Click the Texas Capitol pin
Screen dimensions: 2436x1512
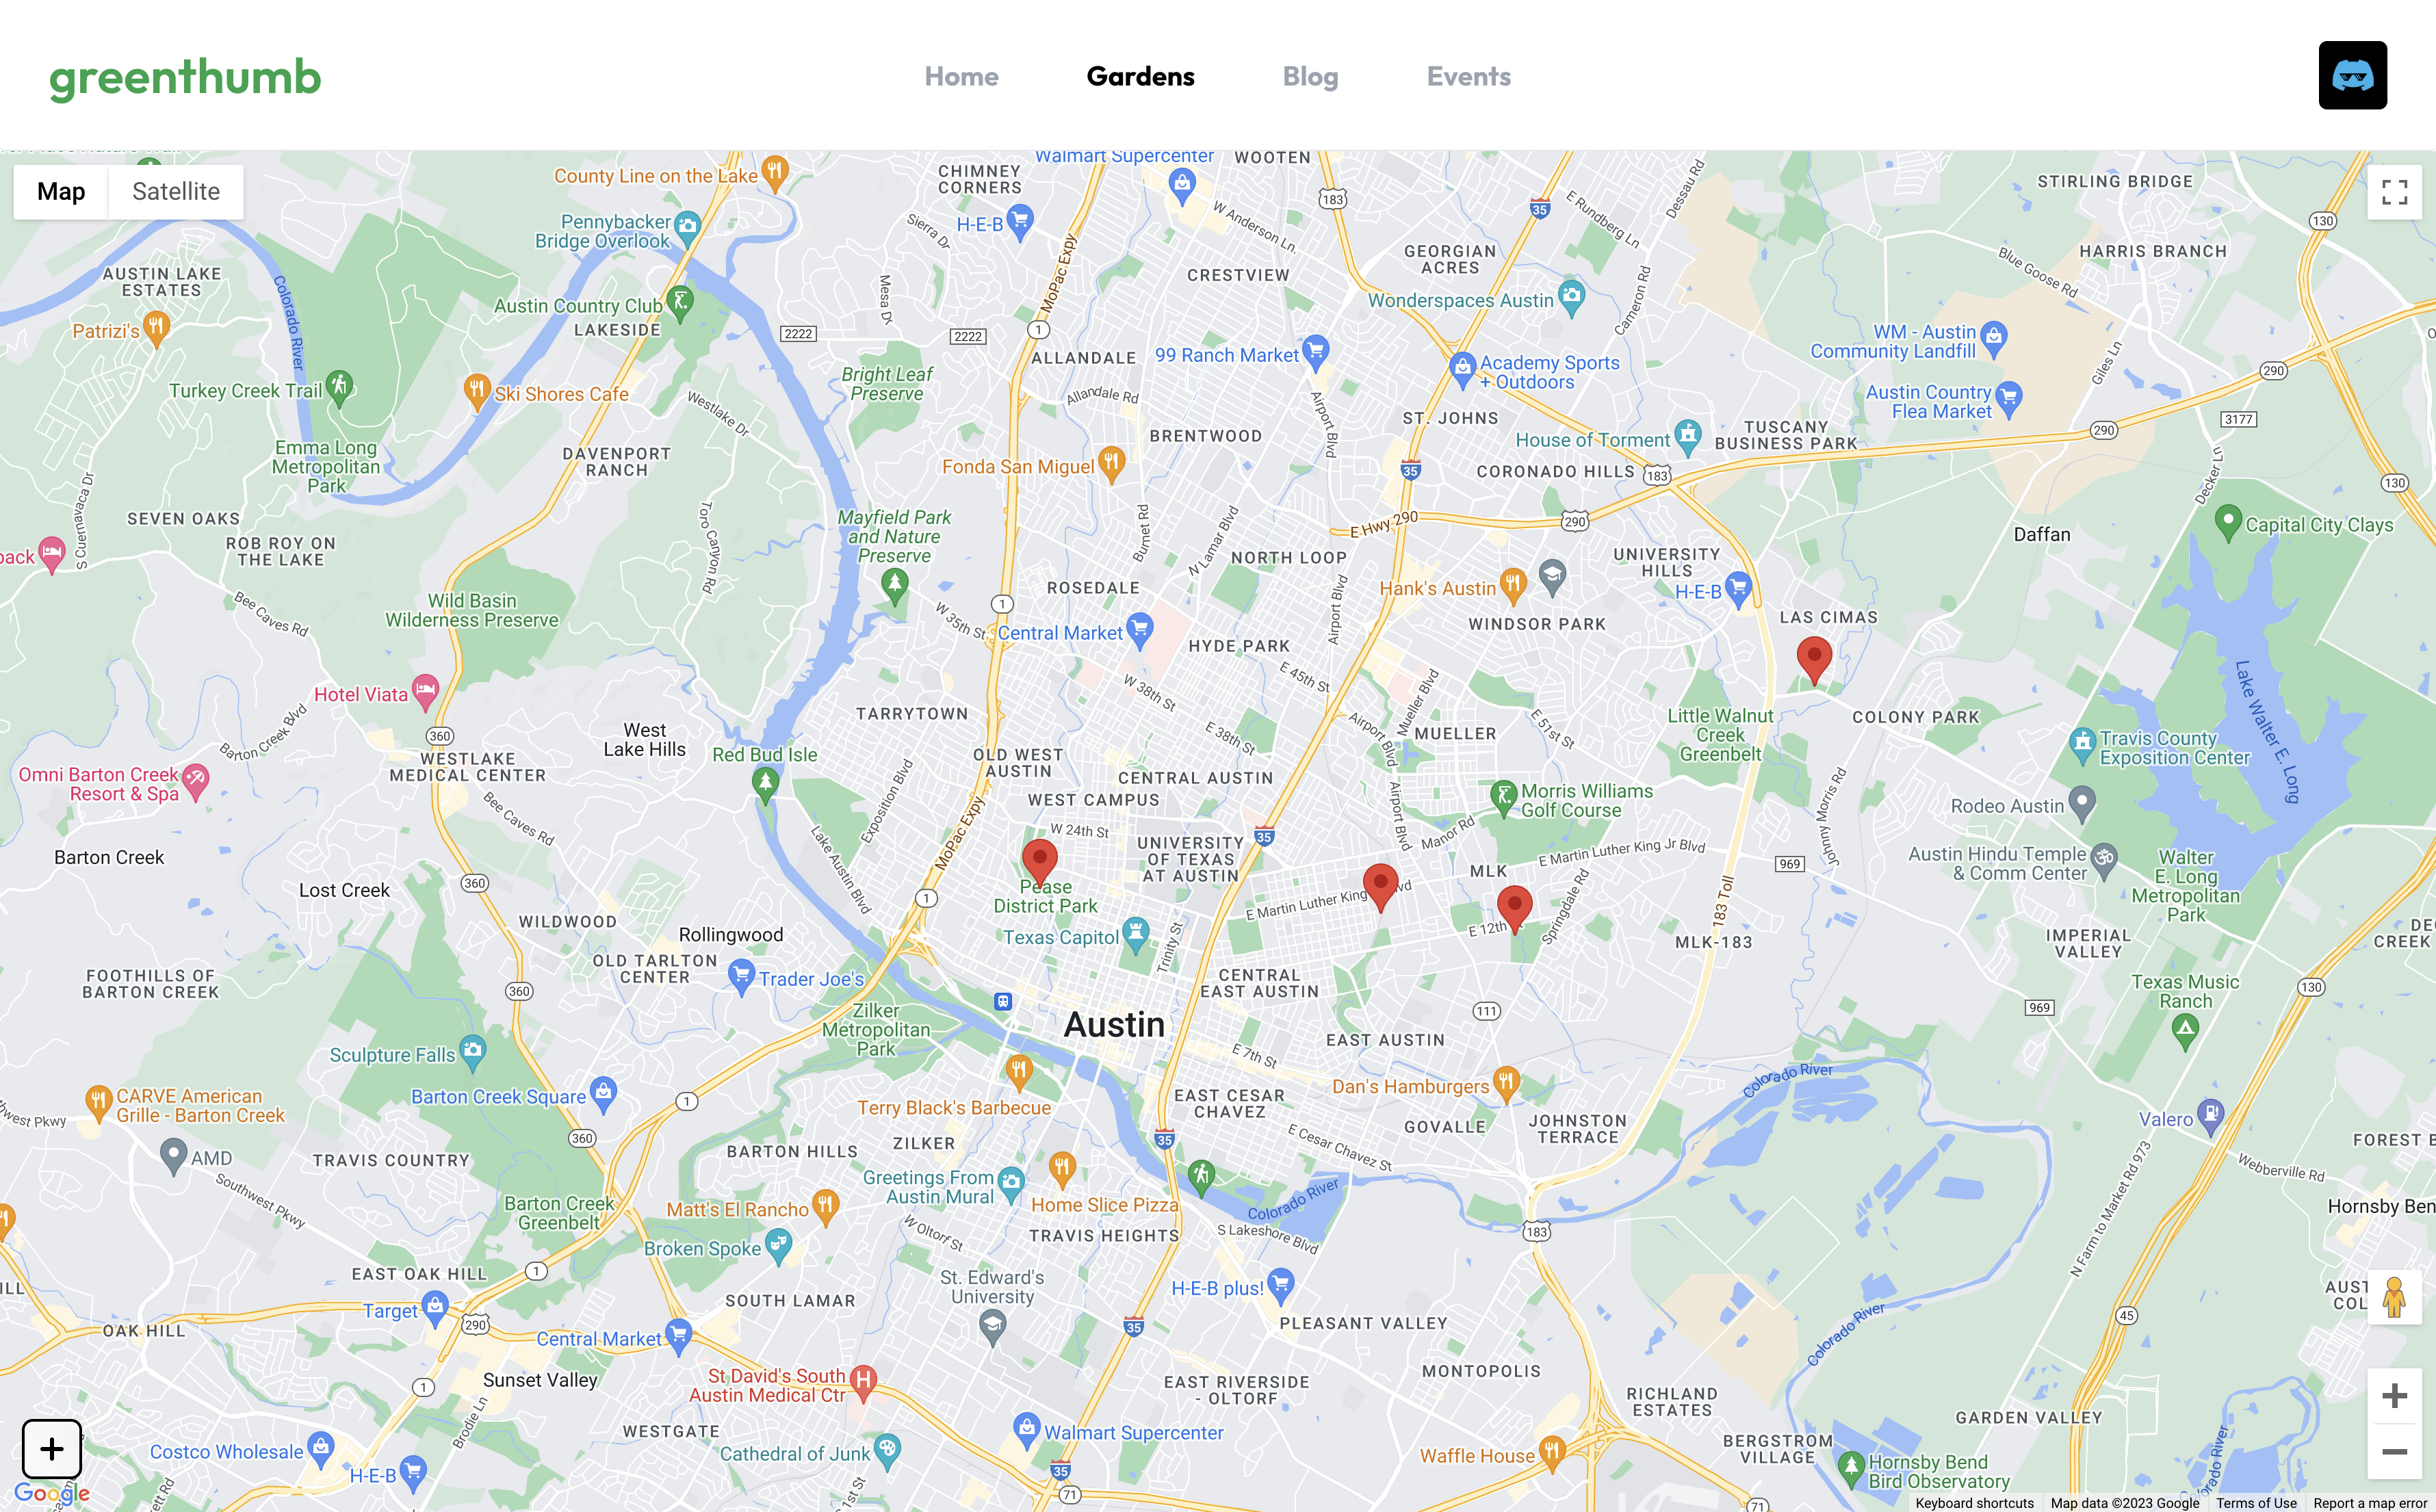[x=1135, y=935]
